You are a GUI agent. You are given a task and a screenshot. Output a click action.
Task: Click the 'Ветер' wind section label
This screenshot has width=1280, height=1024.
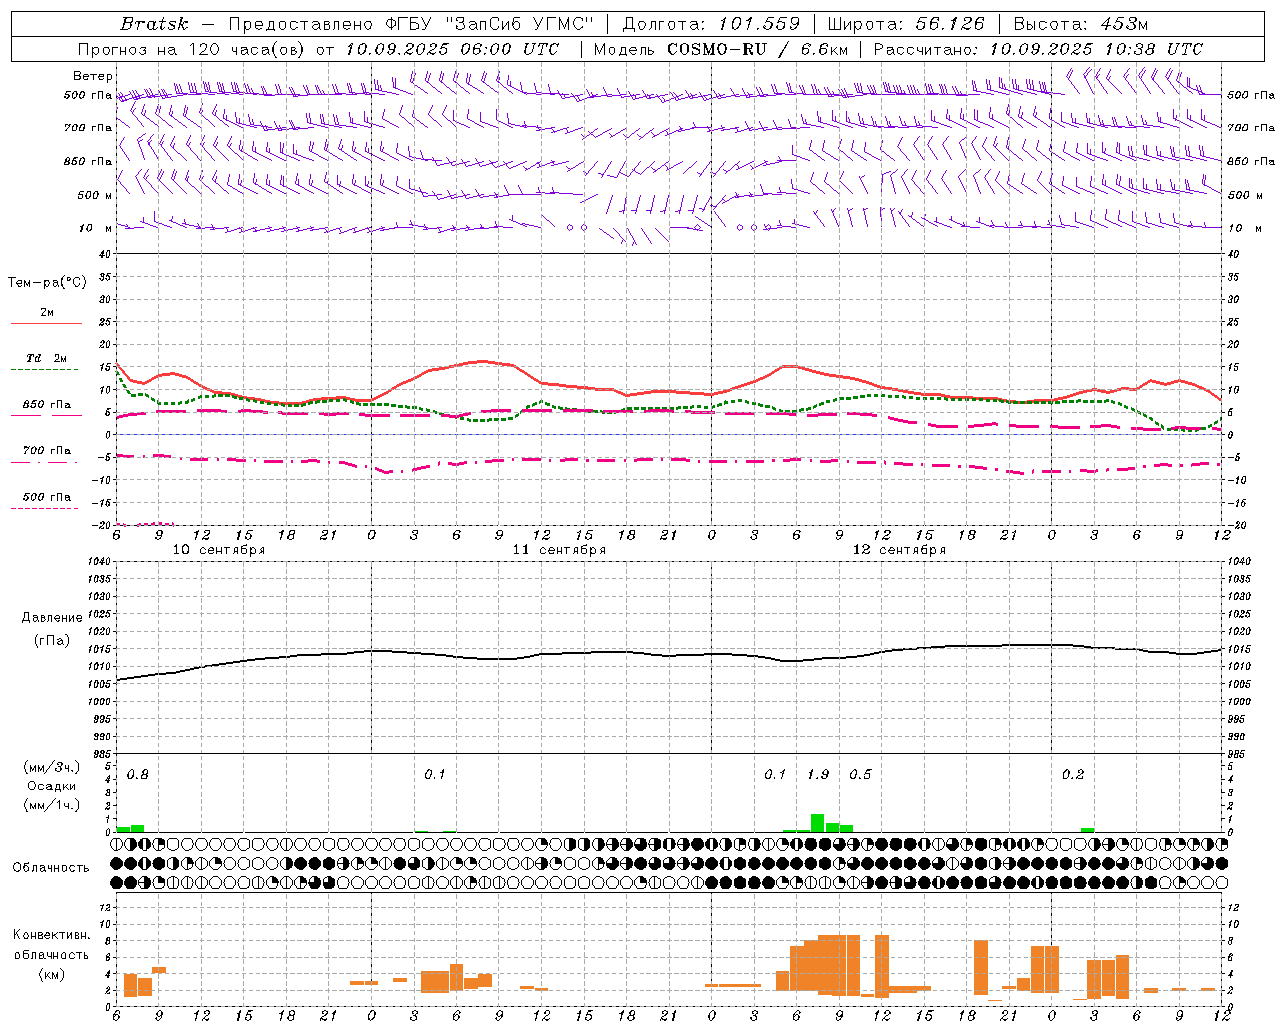point(92,76)
